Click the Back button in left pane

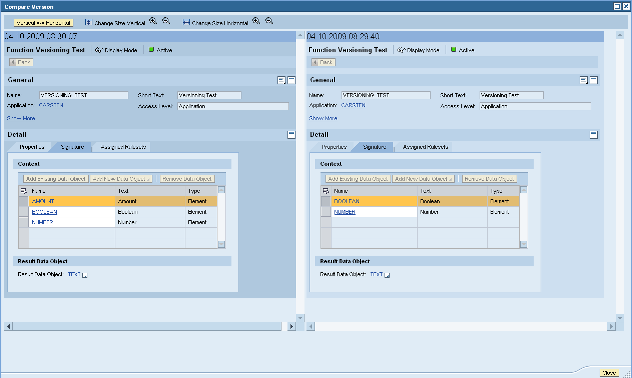21,62
